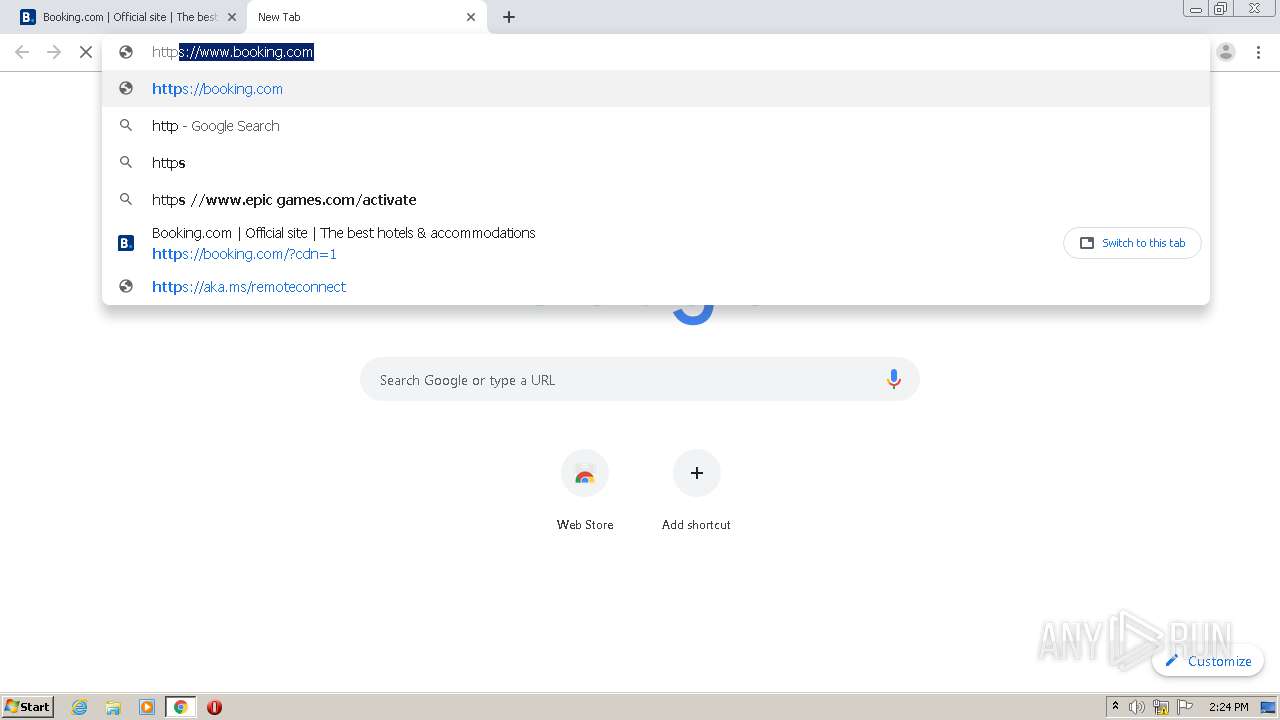This screenshot has height=720, width=1280.
Task: Click the 'Switch to this tab' button
Action: [1132, 243]
